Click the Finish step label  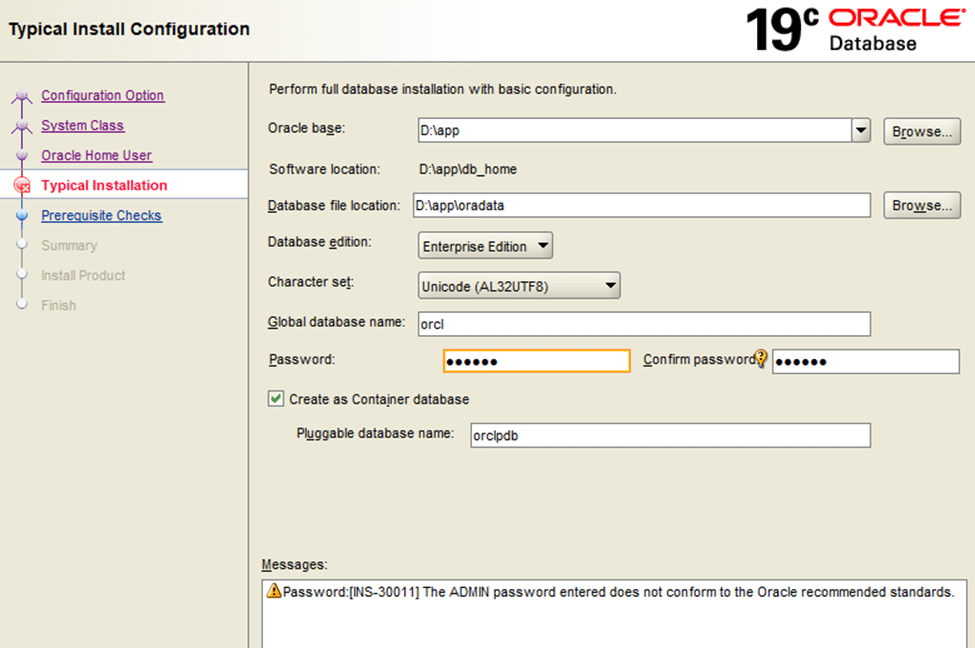(58, 305)
